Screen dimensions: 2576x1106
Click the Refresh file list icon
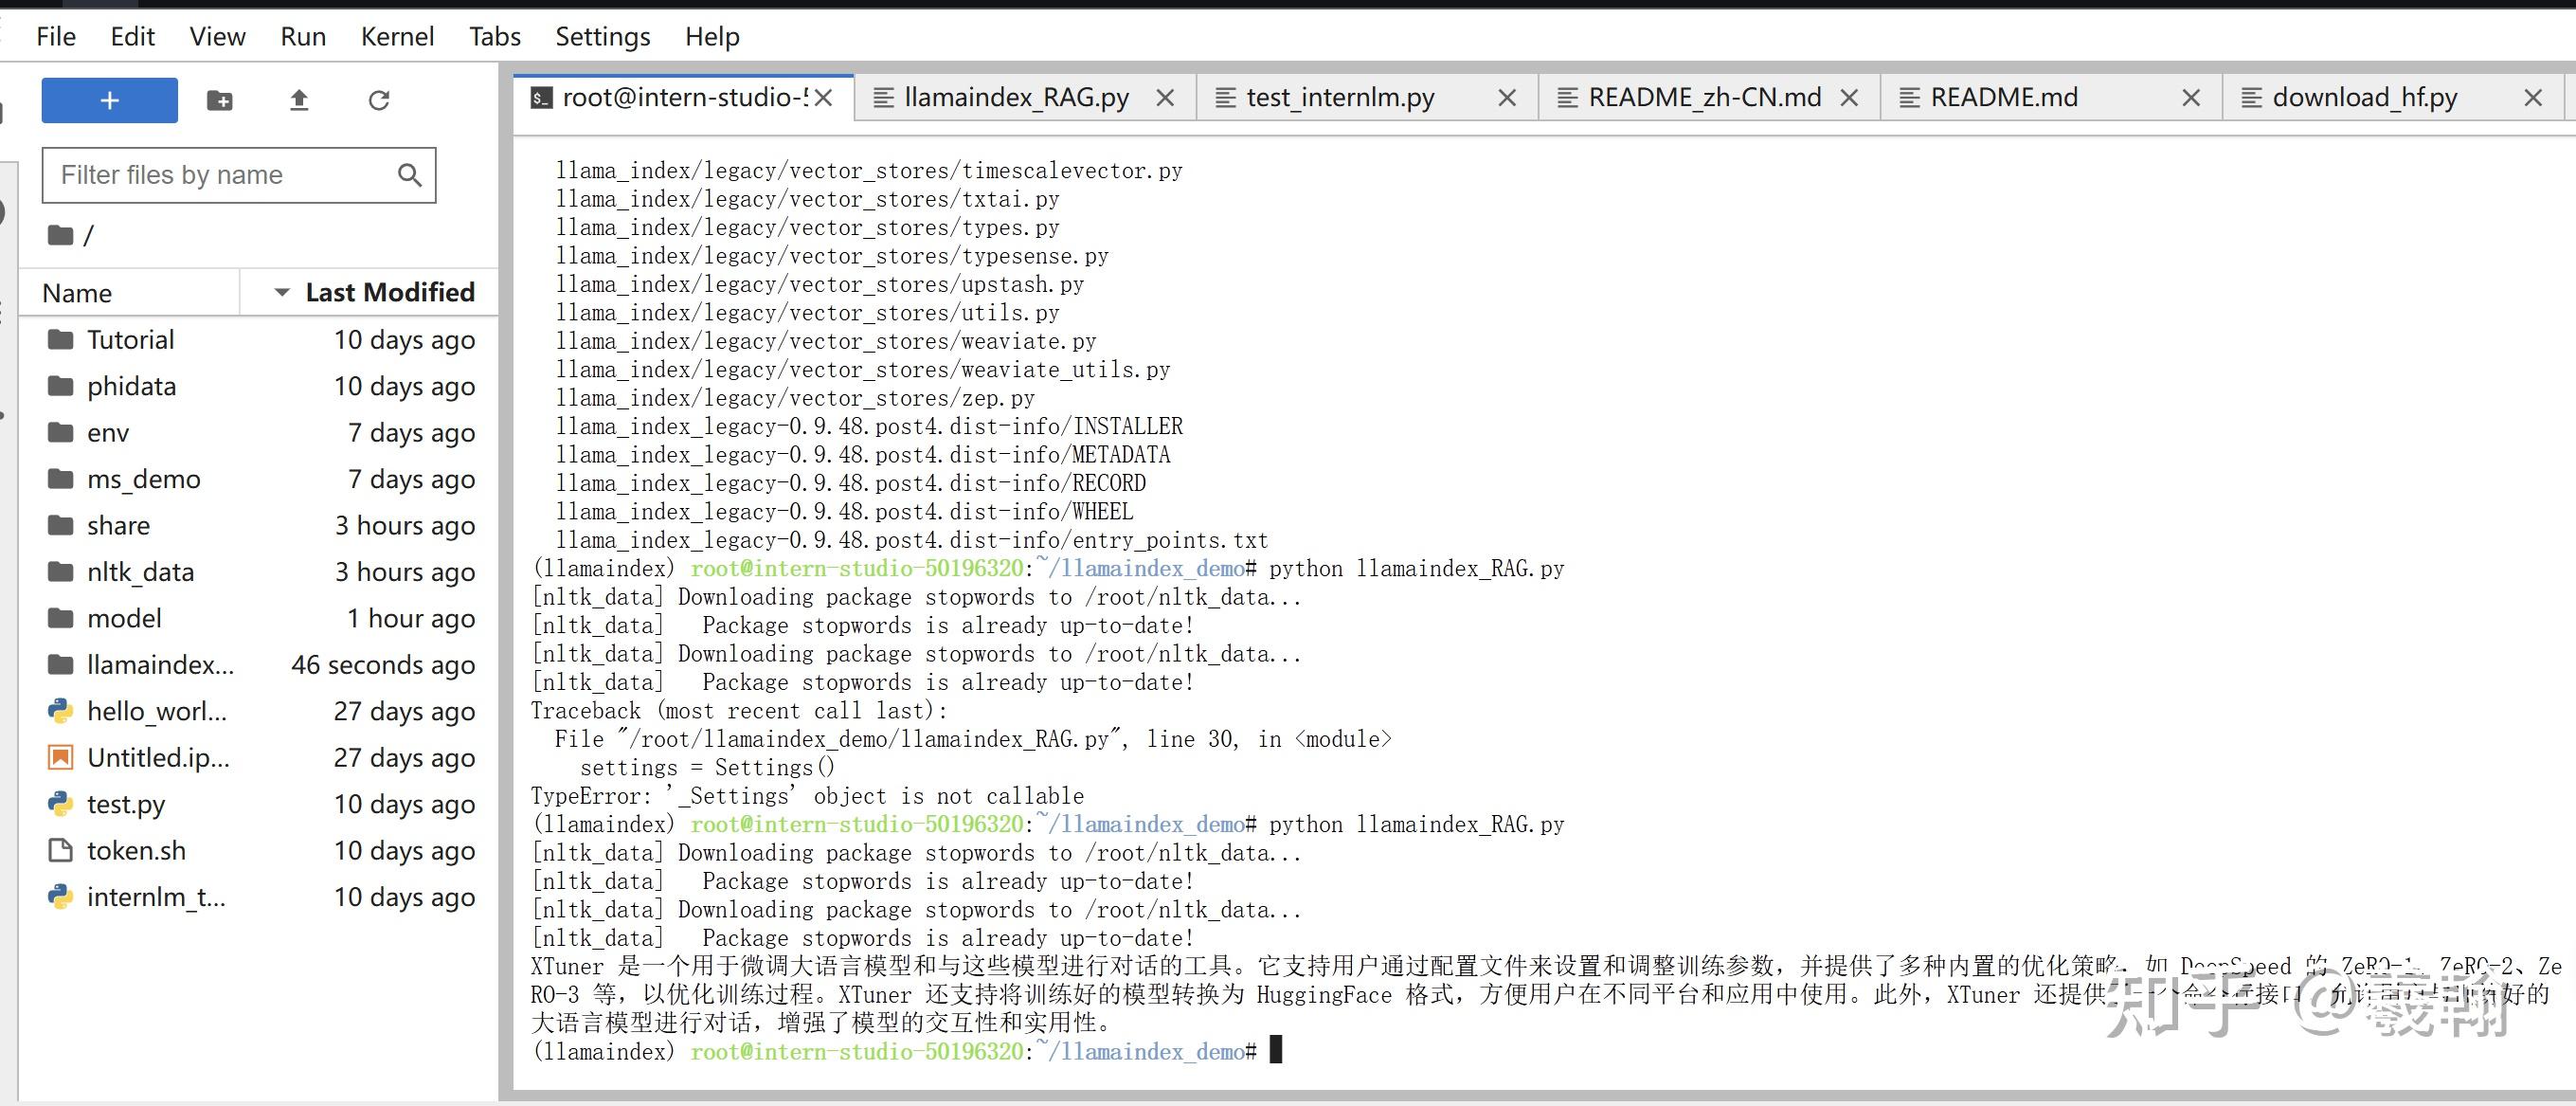click(x=379, y=100)
